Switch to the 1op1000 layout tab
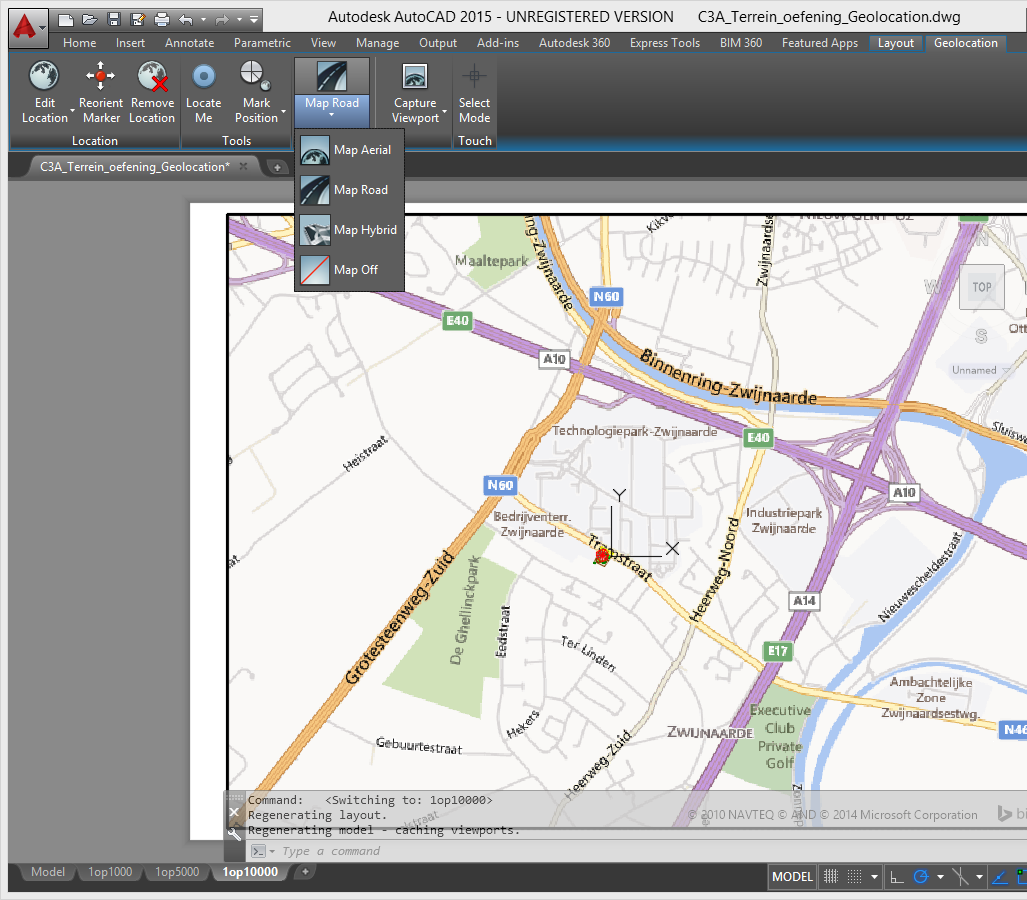 pyautogui.click(x=110, y=872)
